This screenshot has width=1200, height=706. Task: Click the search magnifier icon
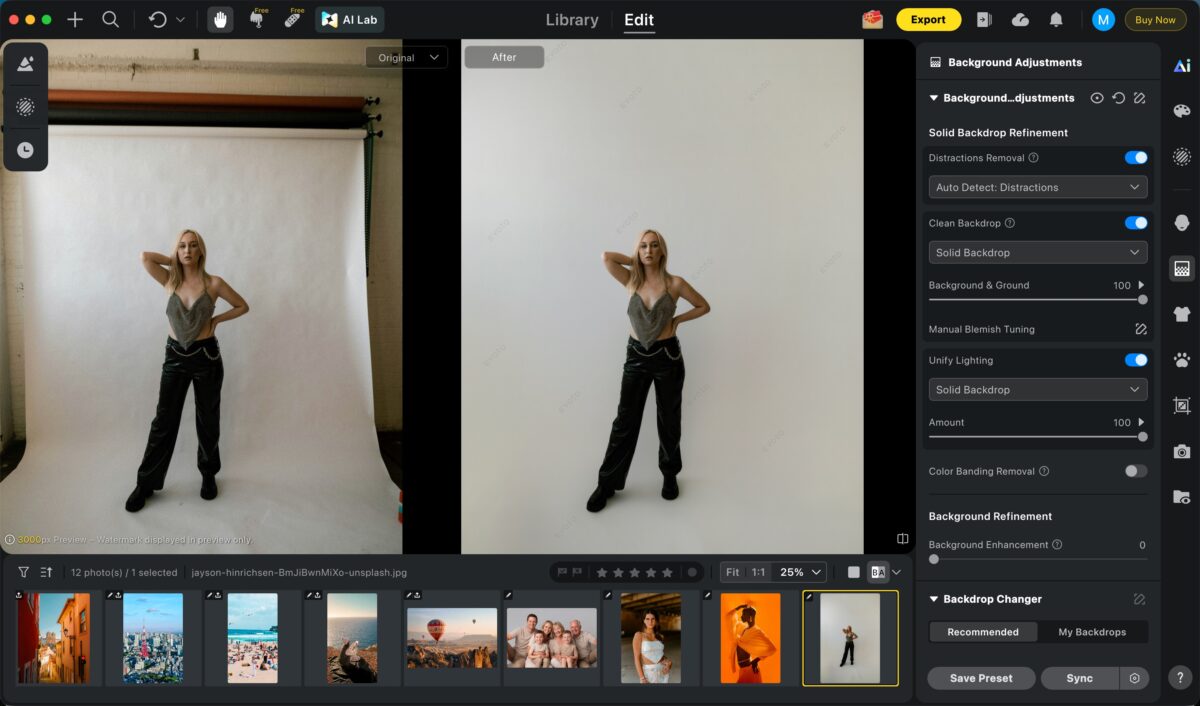(111, 20)
